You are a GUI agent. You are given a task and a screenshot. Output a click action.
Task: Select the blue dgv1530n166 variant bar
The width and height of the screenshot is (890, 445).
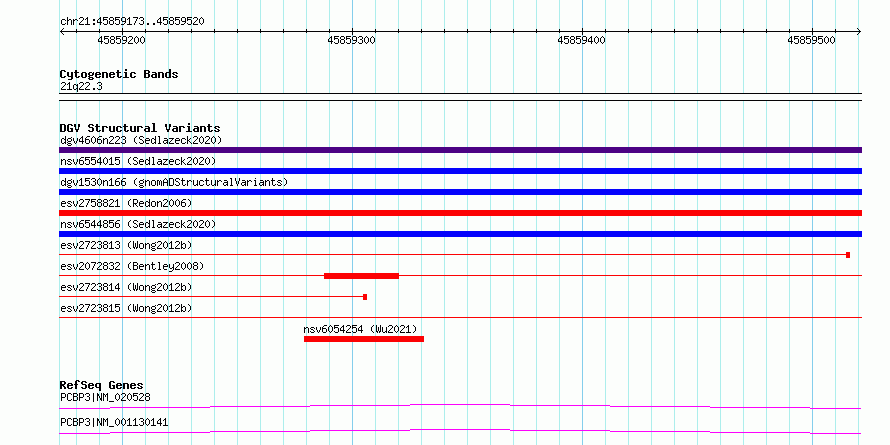pyautogui.click(x=460, y=192)
